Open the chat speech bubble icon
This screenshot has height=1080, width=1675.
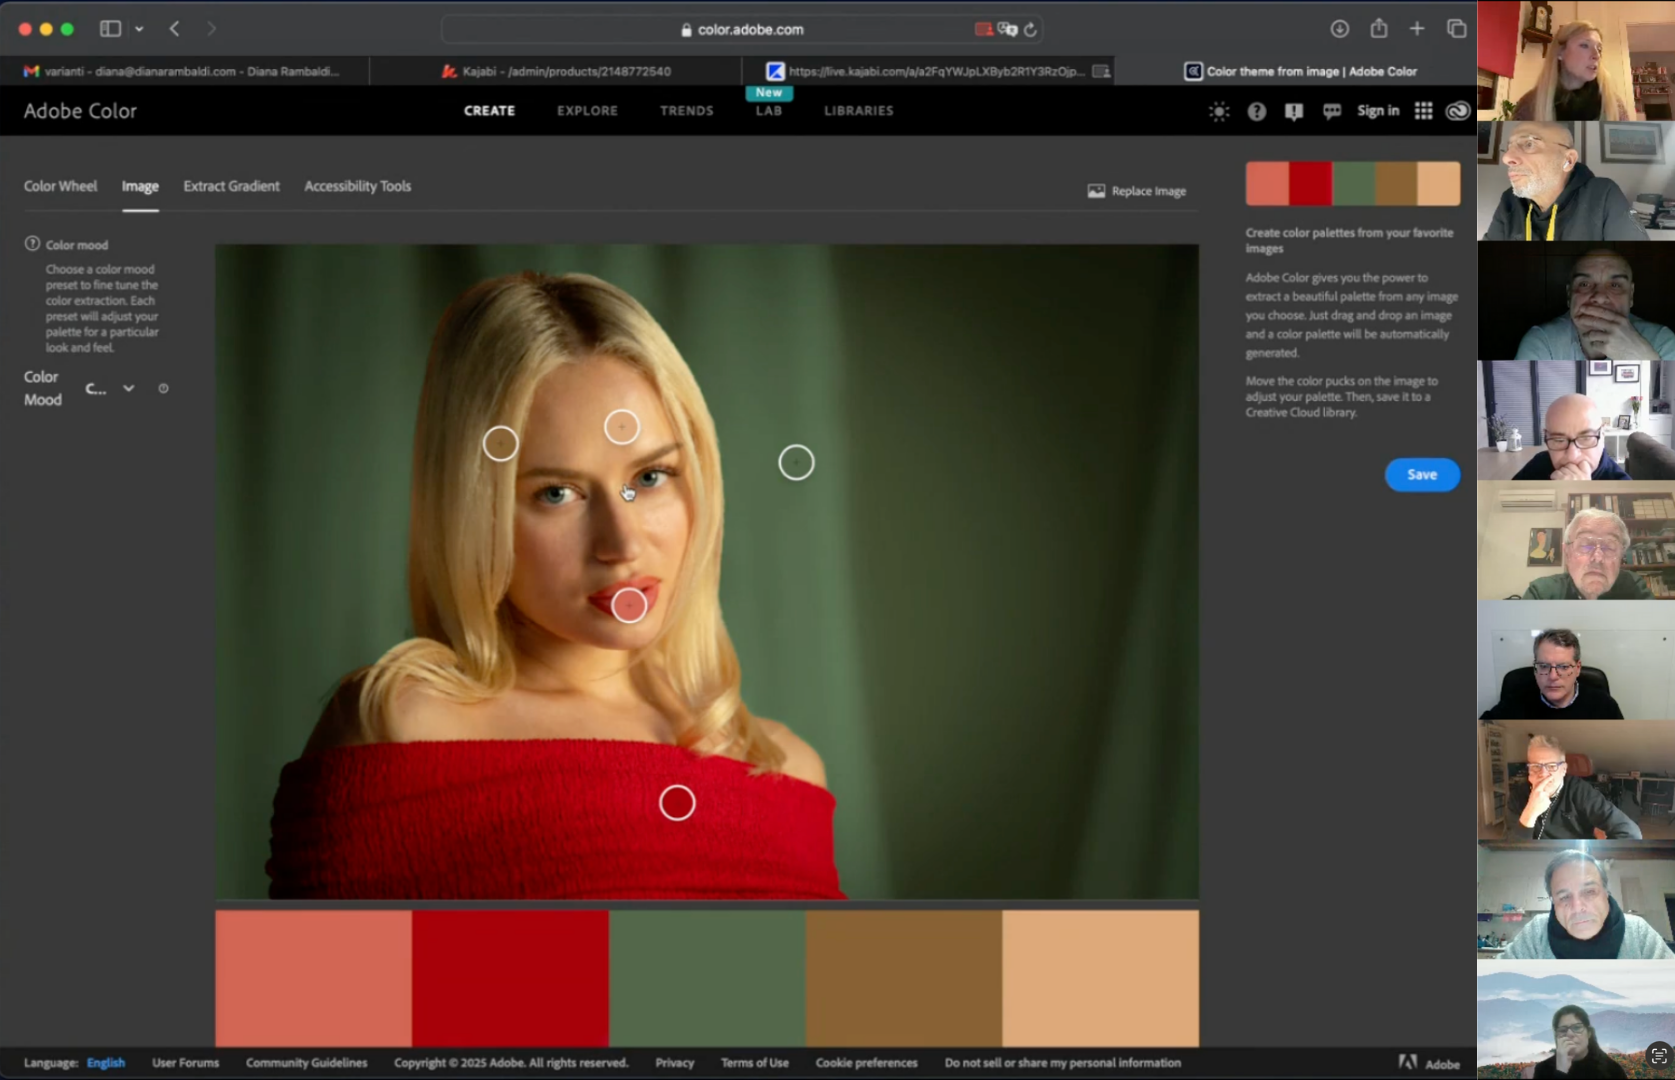click(1332, 111)
